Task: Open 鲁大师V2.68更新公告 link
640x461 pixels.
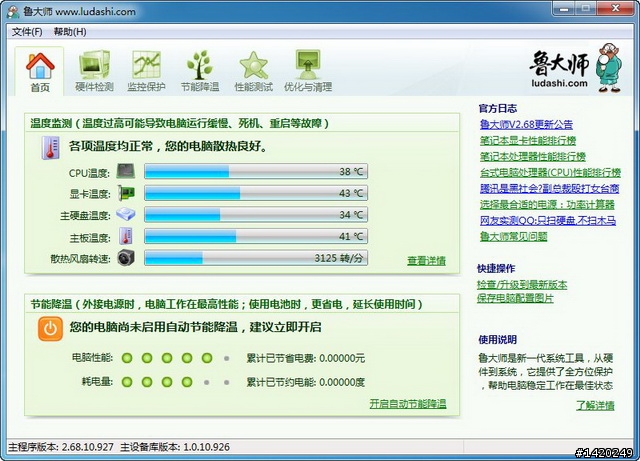Action: tap(526, 124)
